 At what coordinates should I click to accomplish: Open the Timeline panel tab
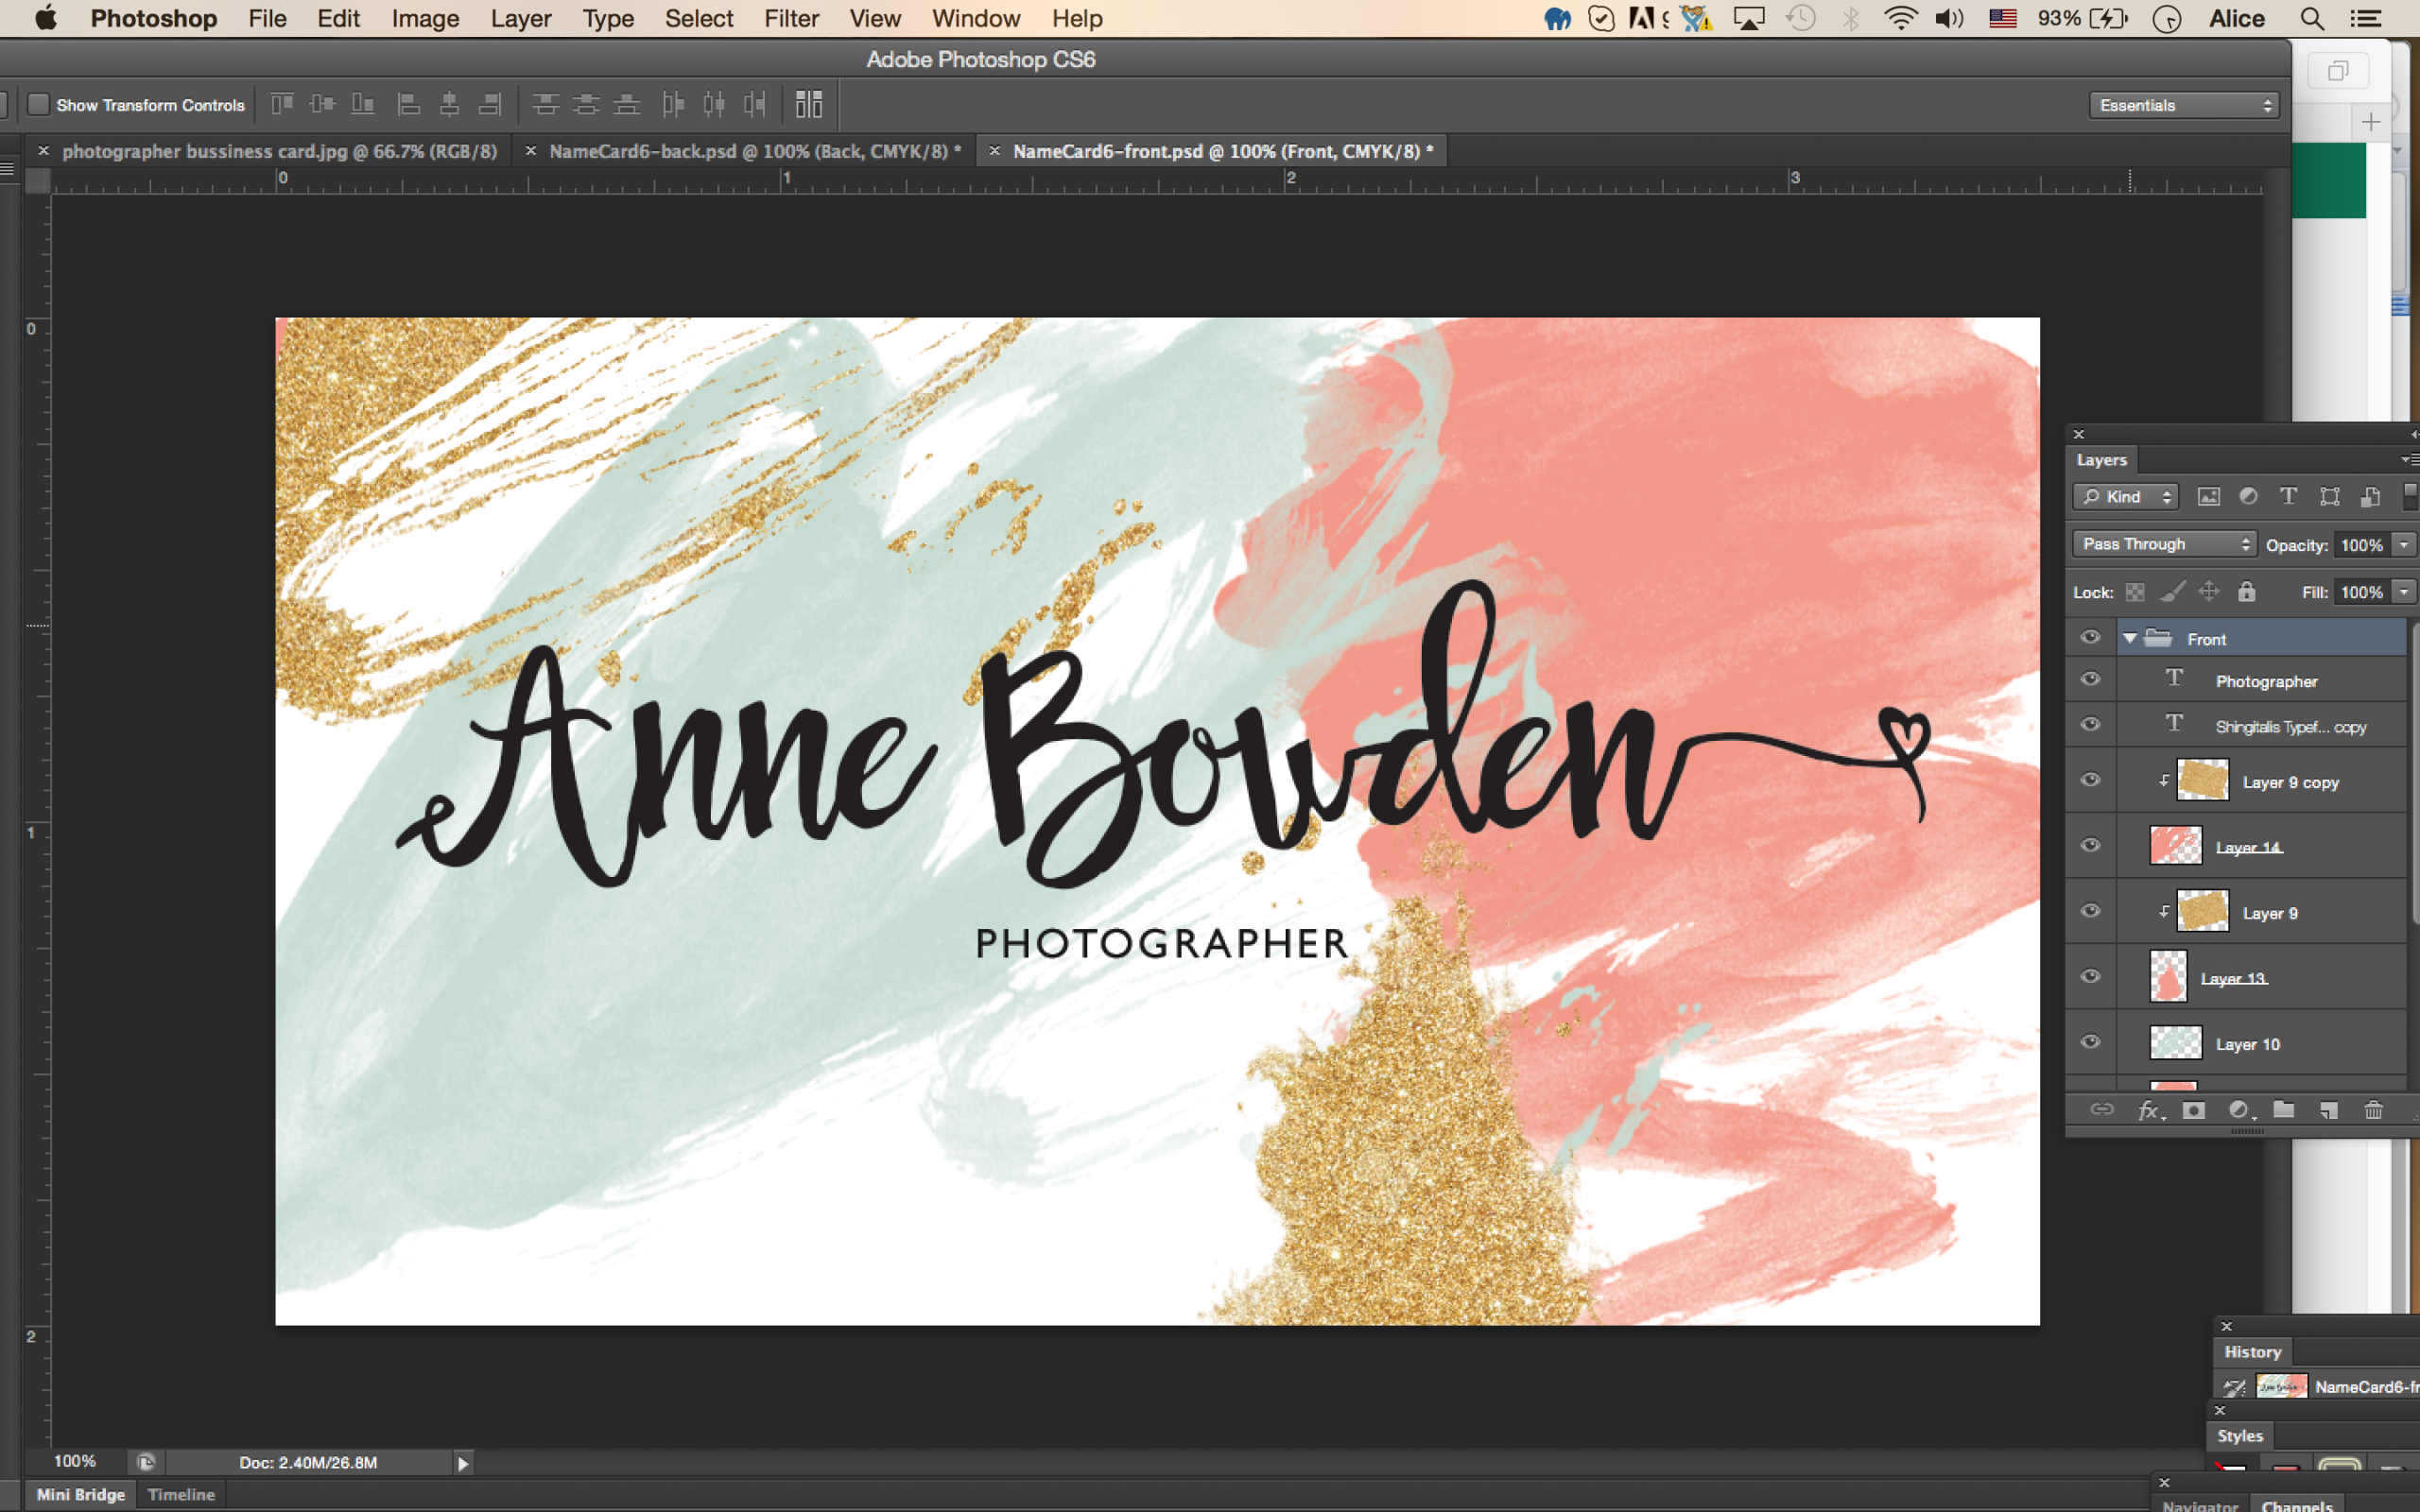click(181, 1494)
